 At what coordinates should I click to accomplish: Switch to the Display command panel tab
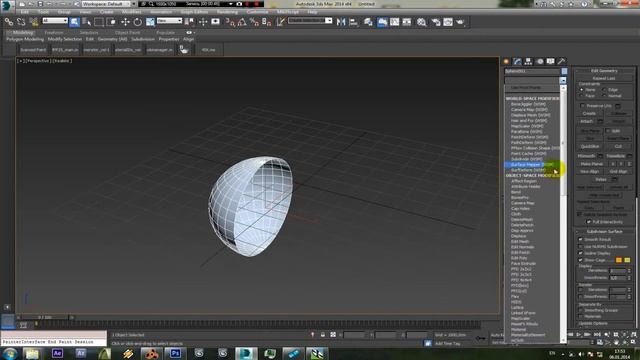pyautogui.click(x=551, y=61)
